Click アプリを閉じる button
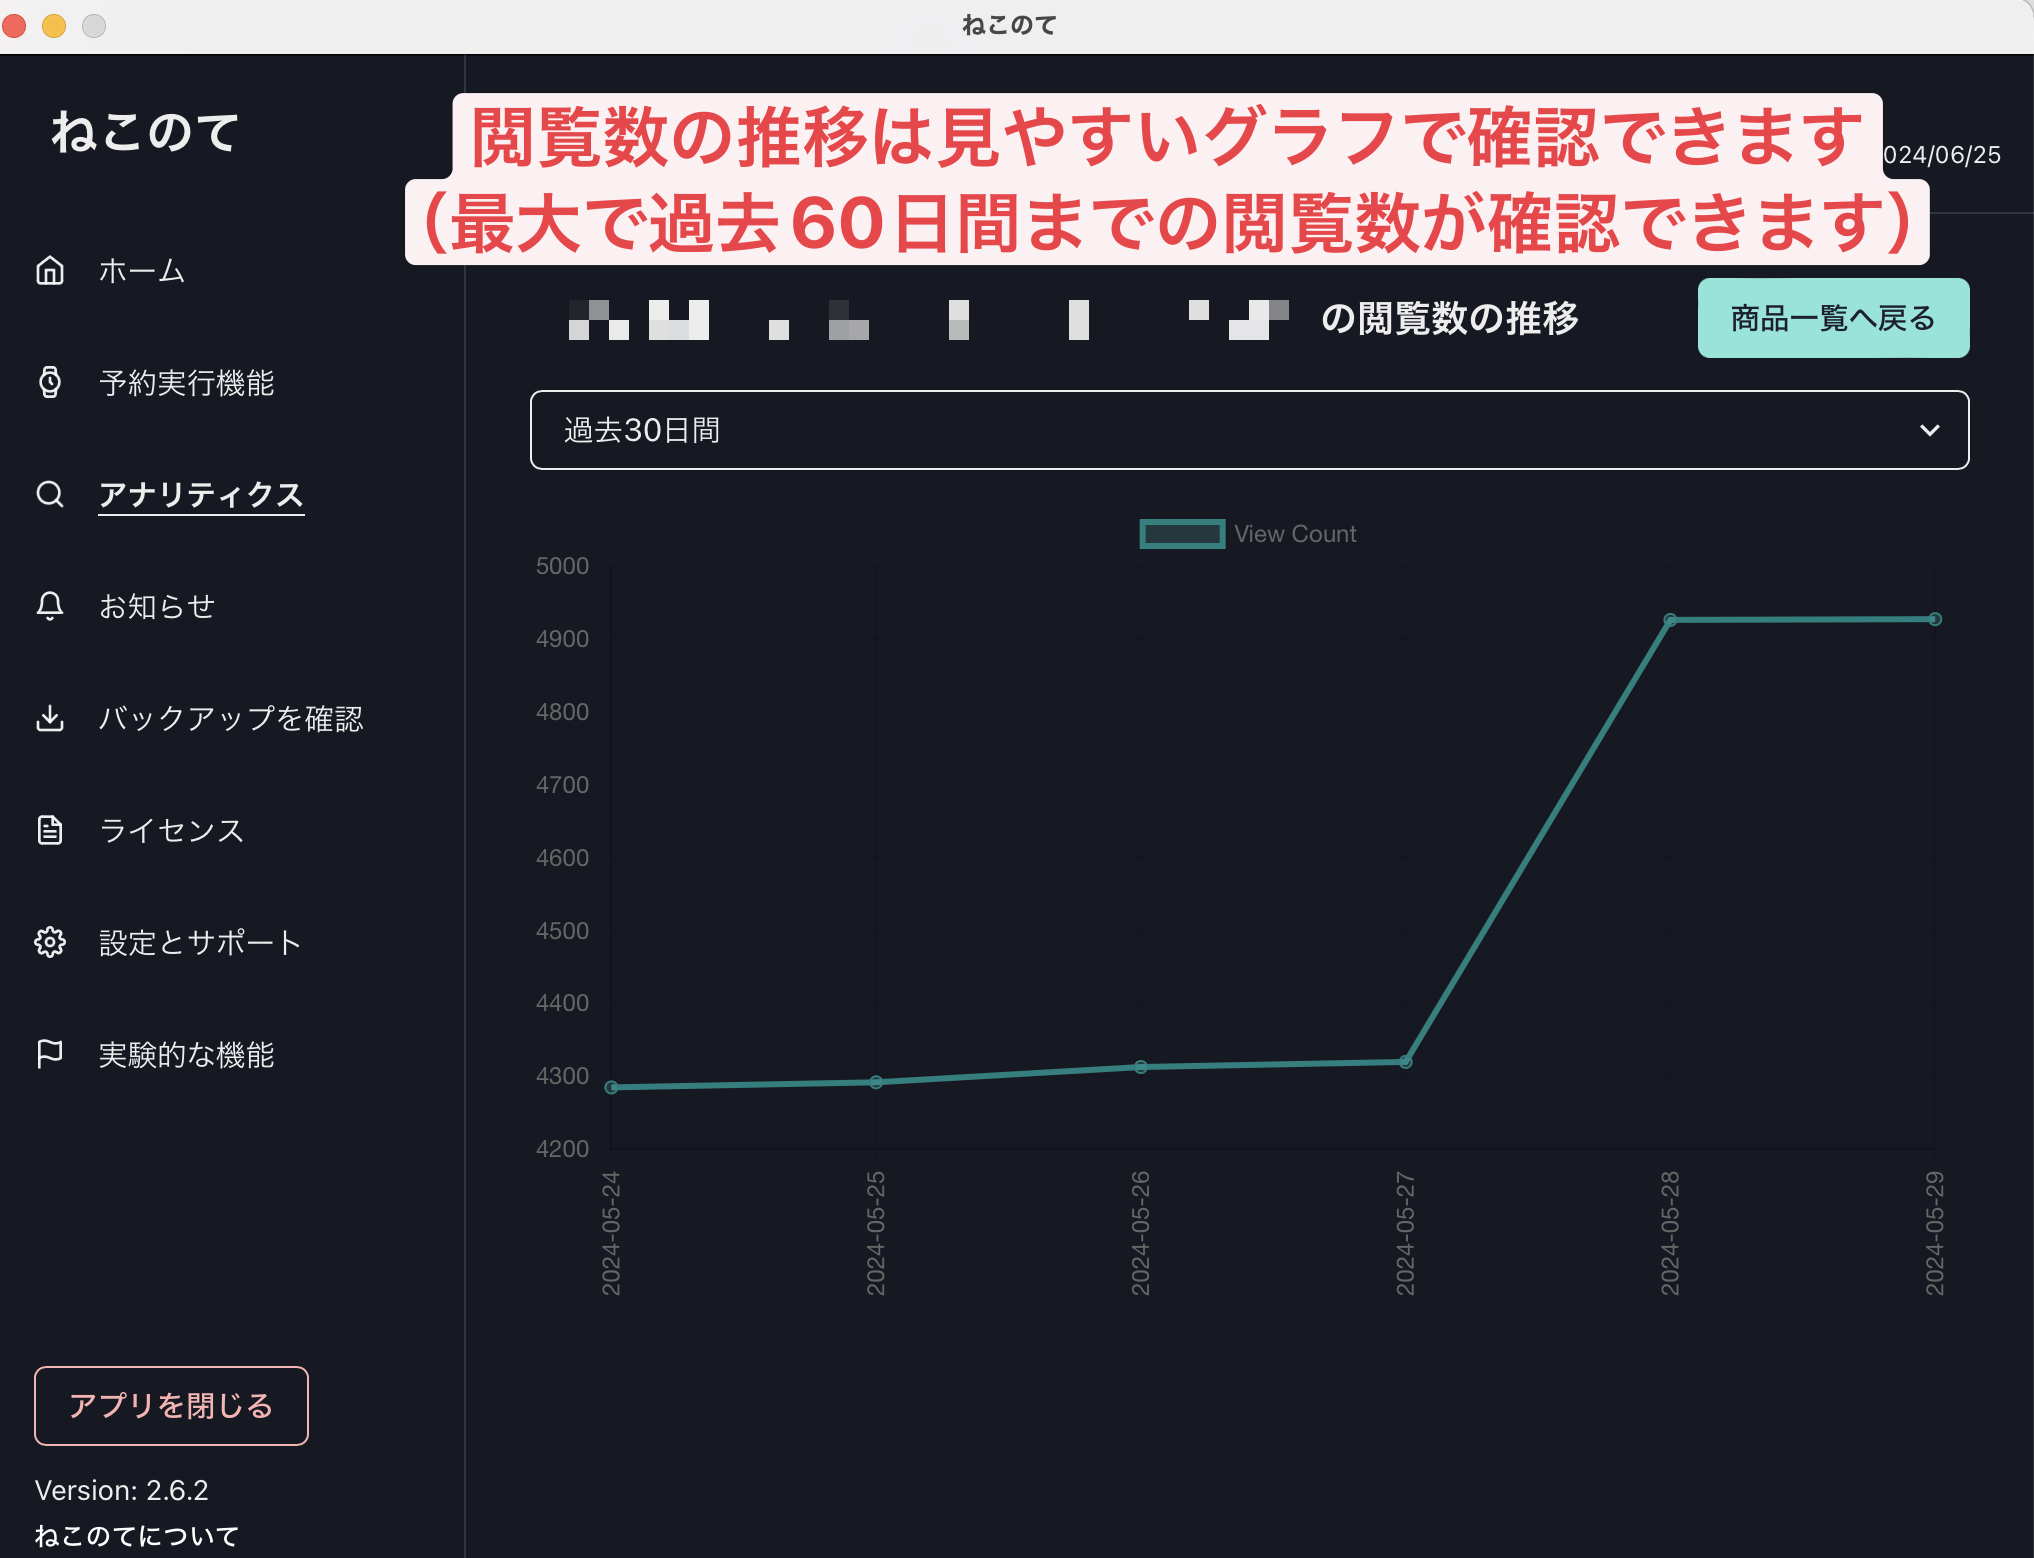Screen dimensions: 2034x1558 click(171, 1405)
